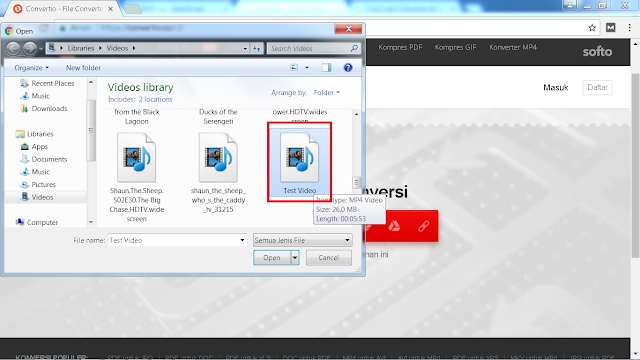
Task: Click the help question mark icon
Action: pos(348,68)
